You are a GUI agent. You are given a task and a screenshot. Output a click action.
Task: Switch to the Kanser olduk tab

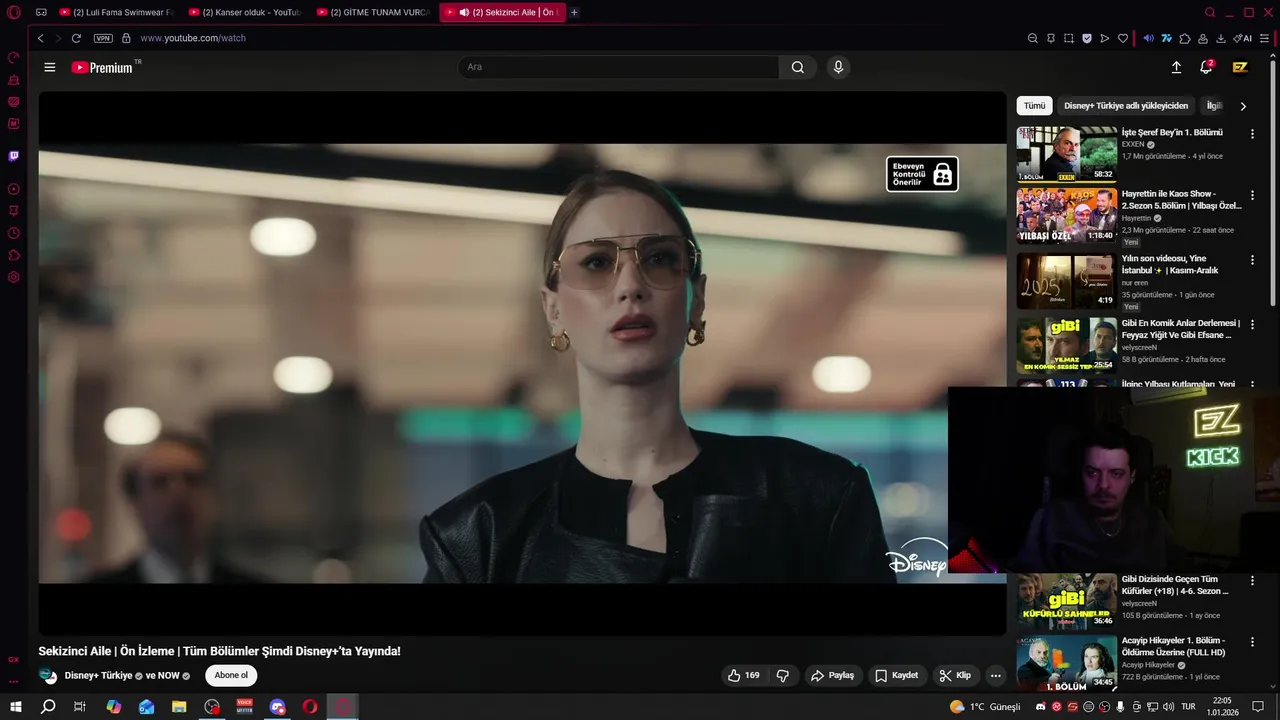click(x=243, y=12)
